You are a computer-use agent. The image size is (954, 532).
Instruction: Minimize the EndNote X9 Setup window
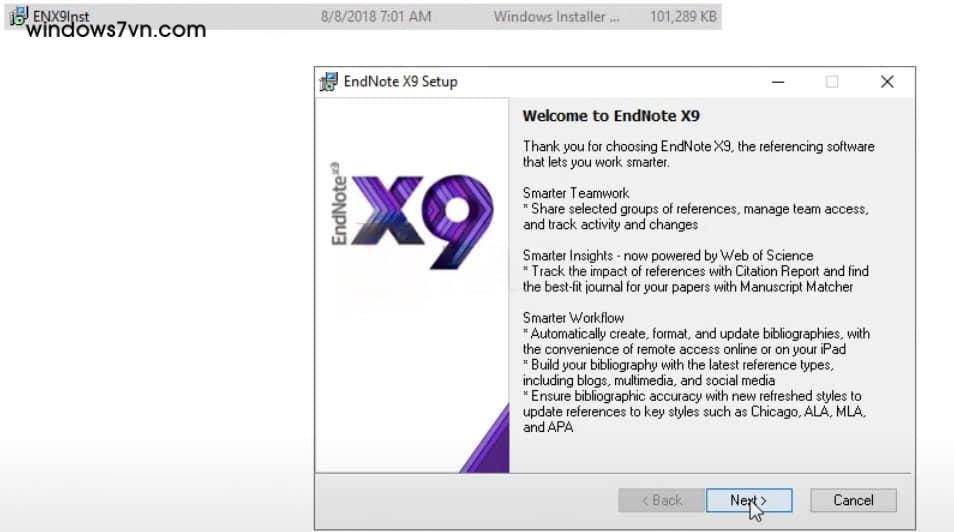776,82
